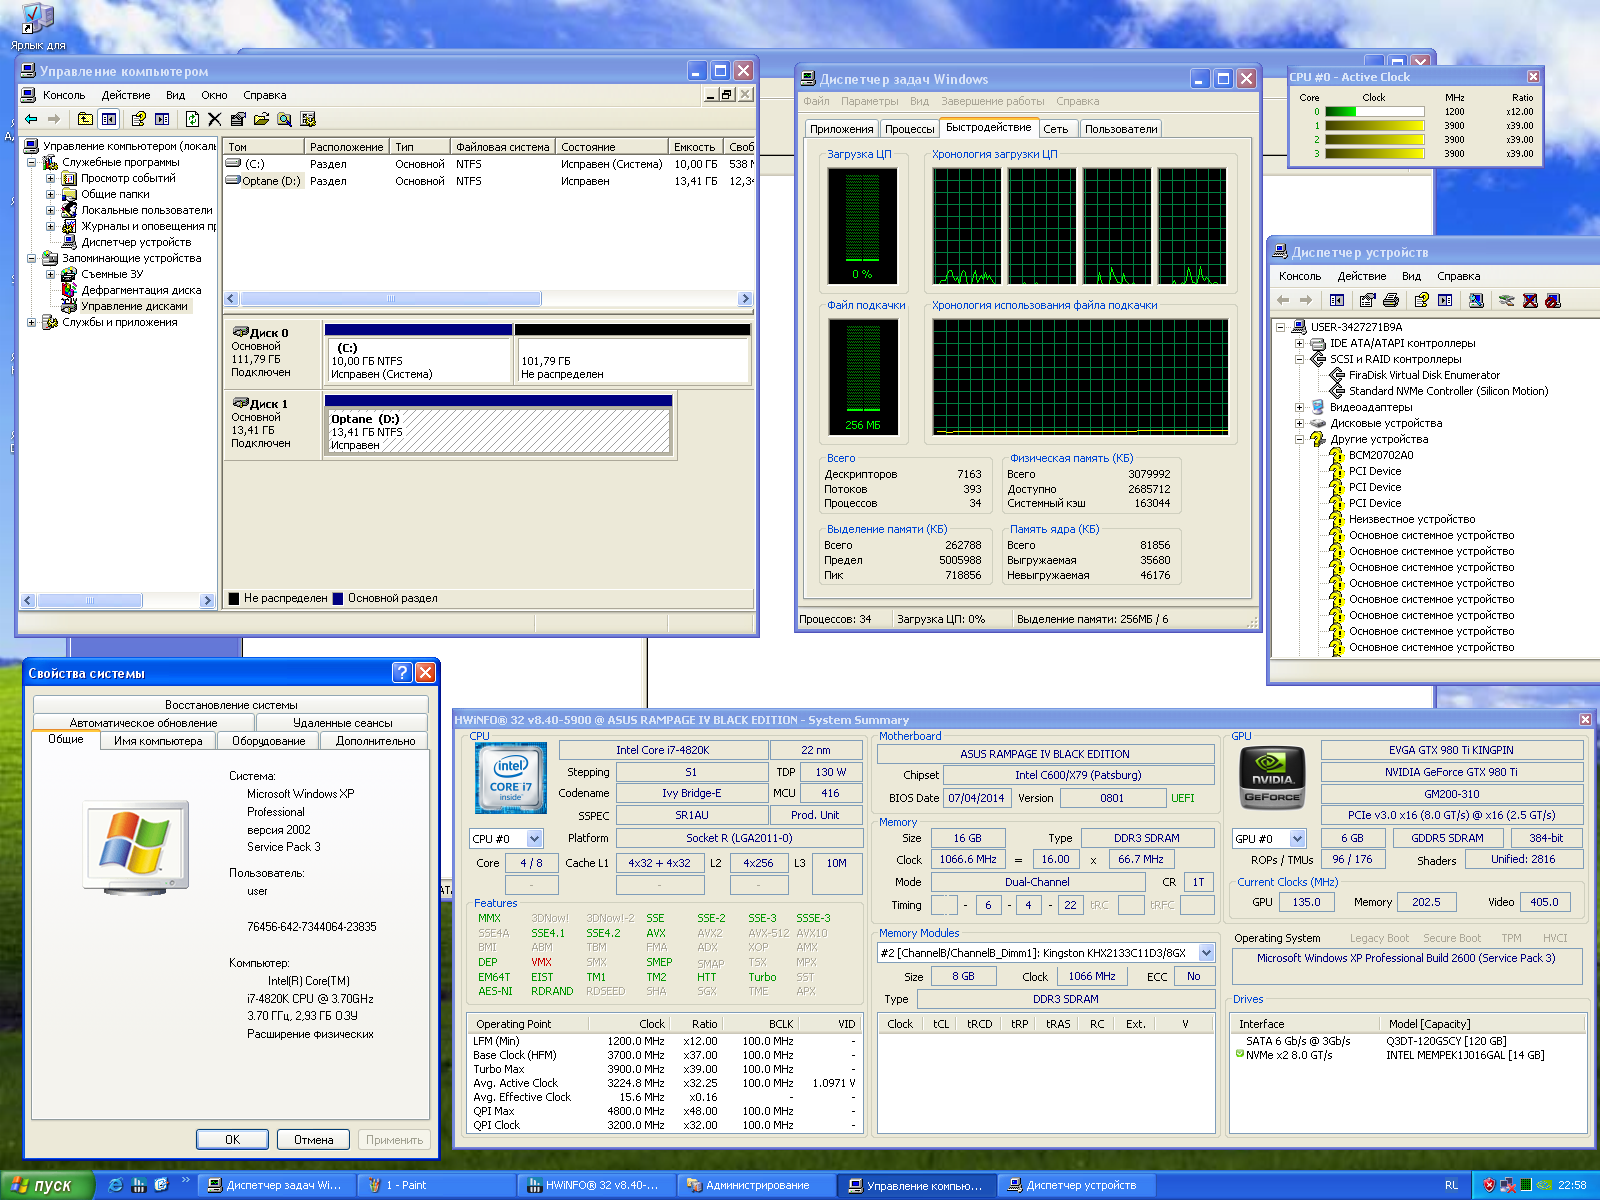Open the CPU #0 dropdown in HWiNFO

point(534,839)
